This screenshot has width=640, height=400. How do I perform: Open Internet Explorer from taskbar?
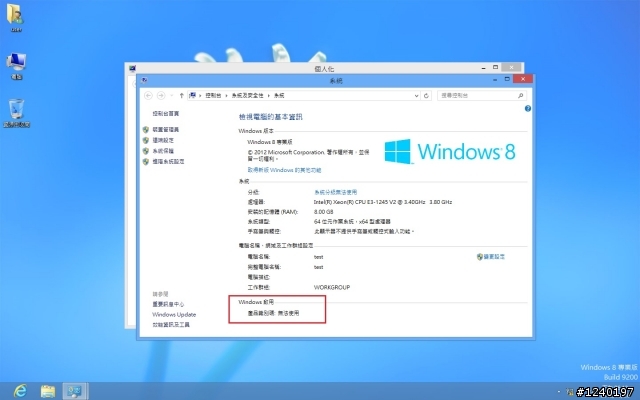(20, 391)
